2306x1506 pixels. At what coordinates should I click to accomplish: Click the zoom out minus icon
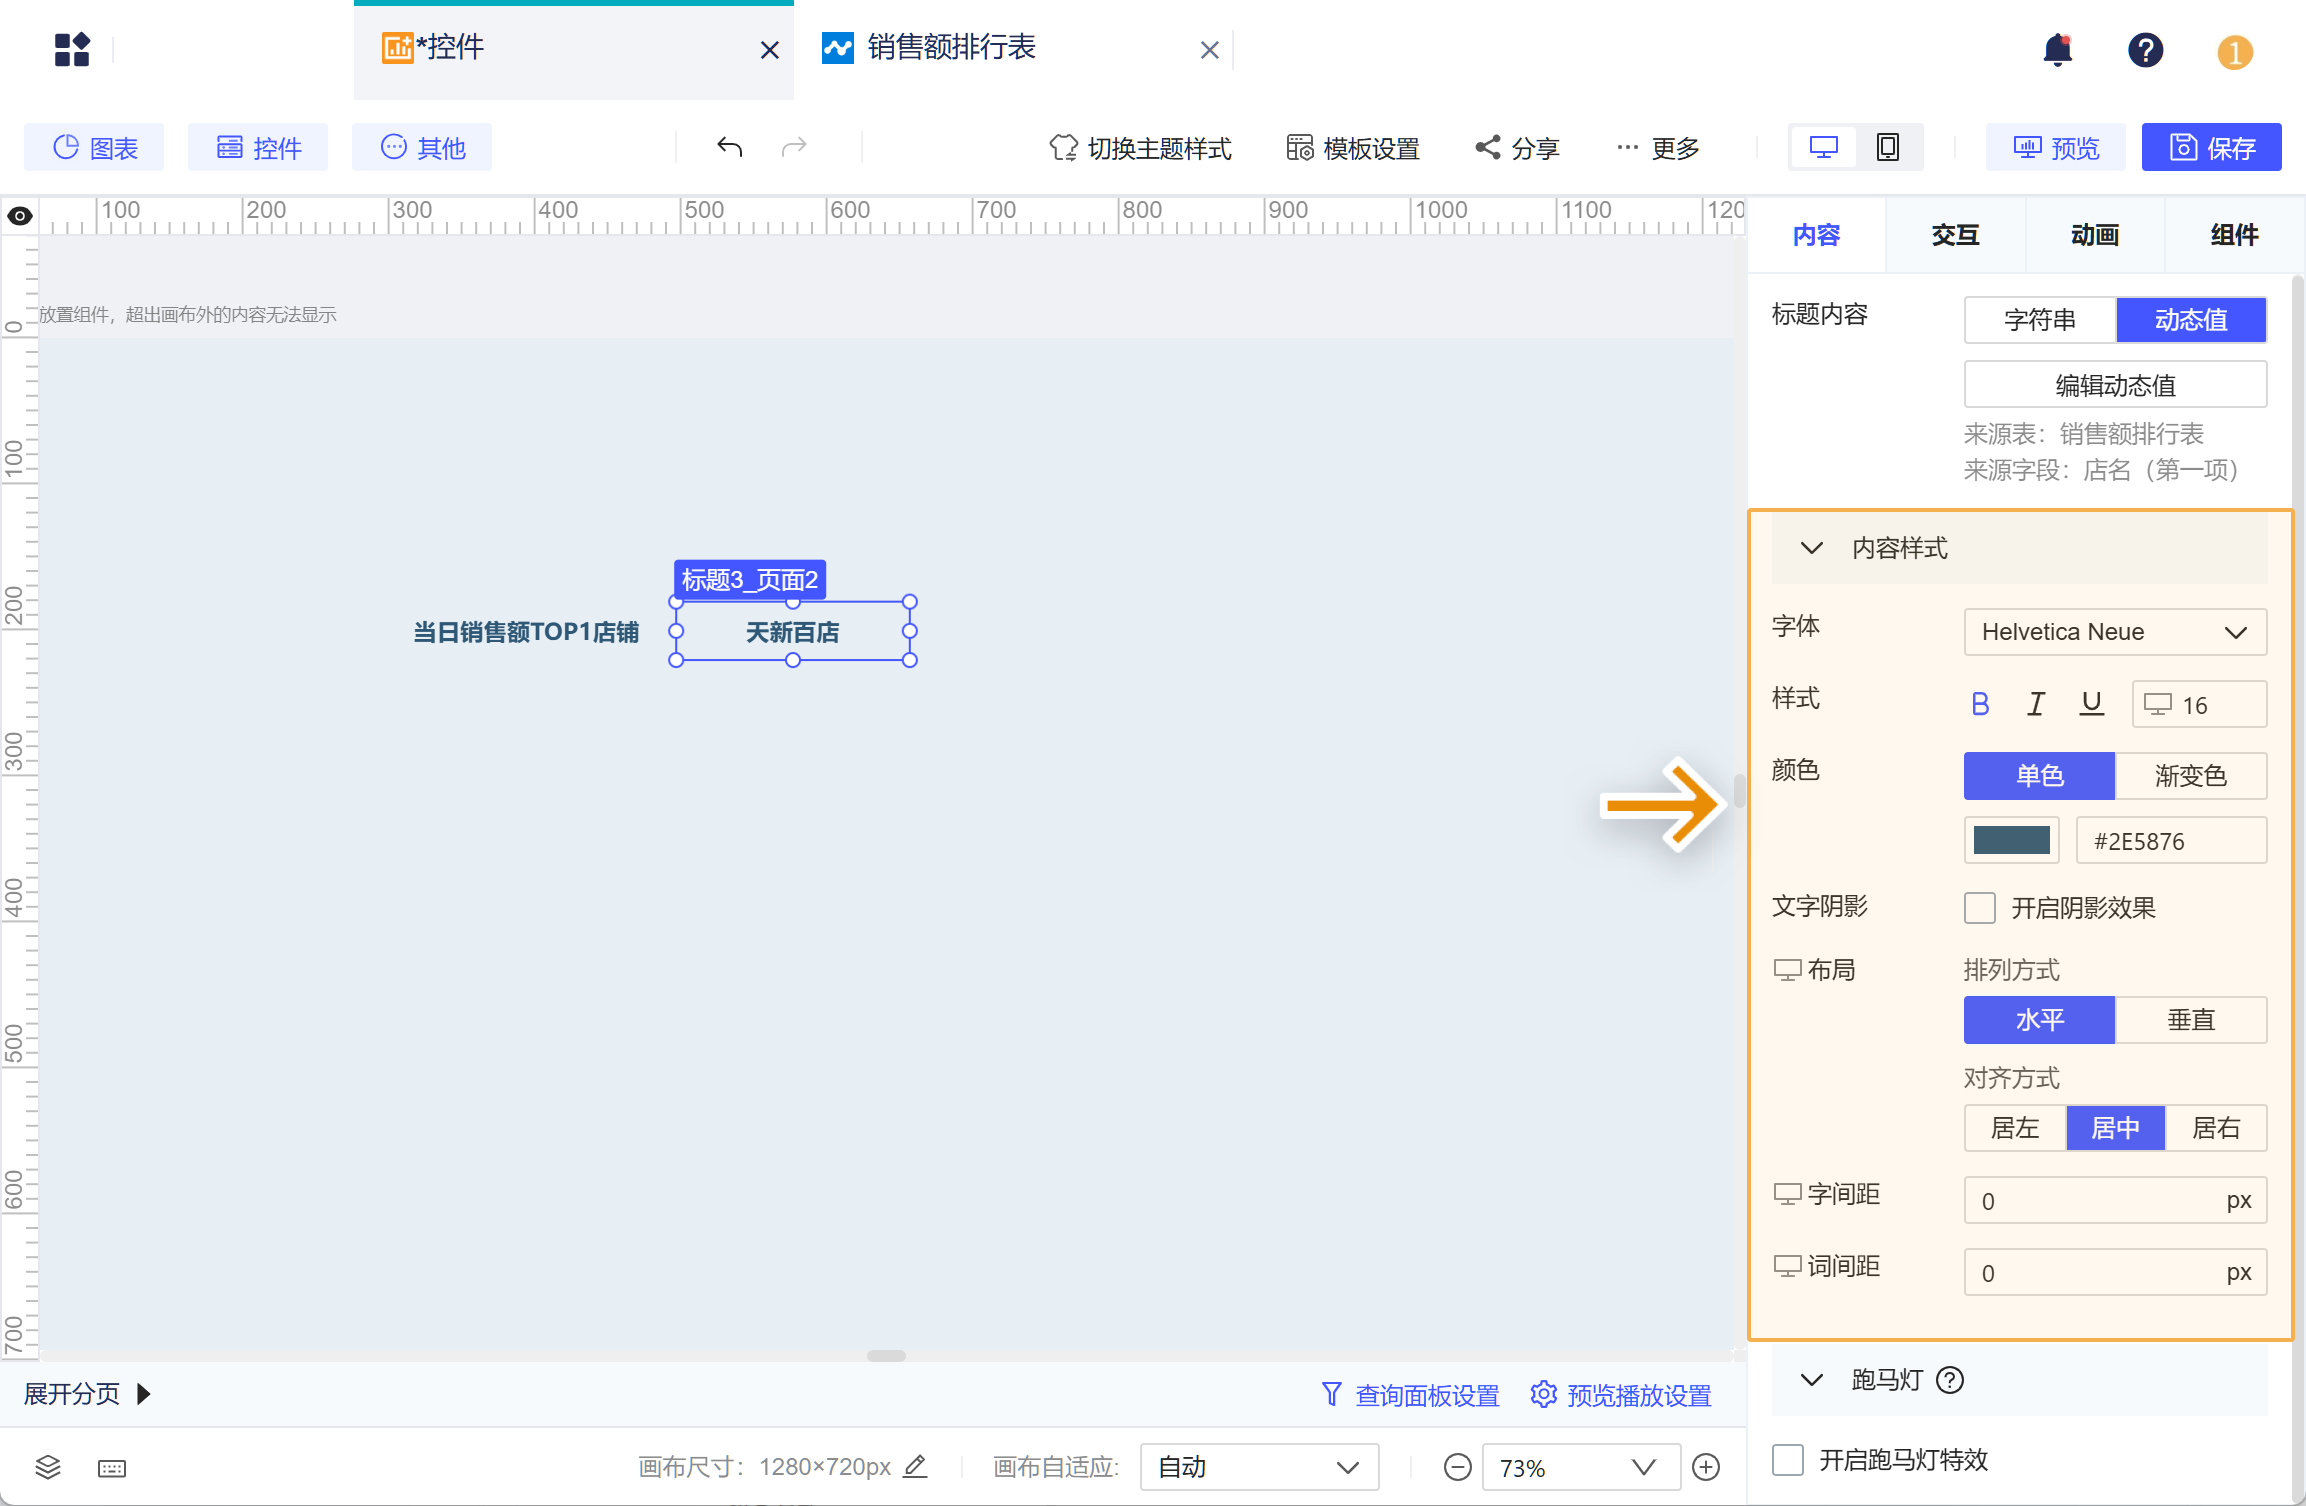coord(1457,1467)
